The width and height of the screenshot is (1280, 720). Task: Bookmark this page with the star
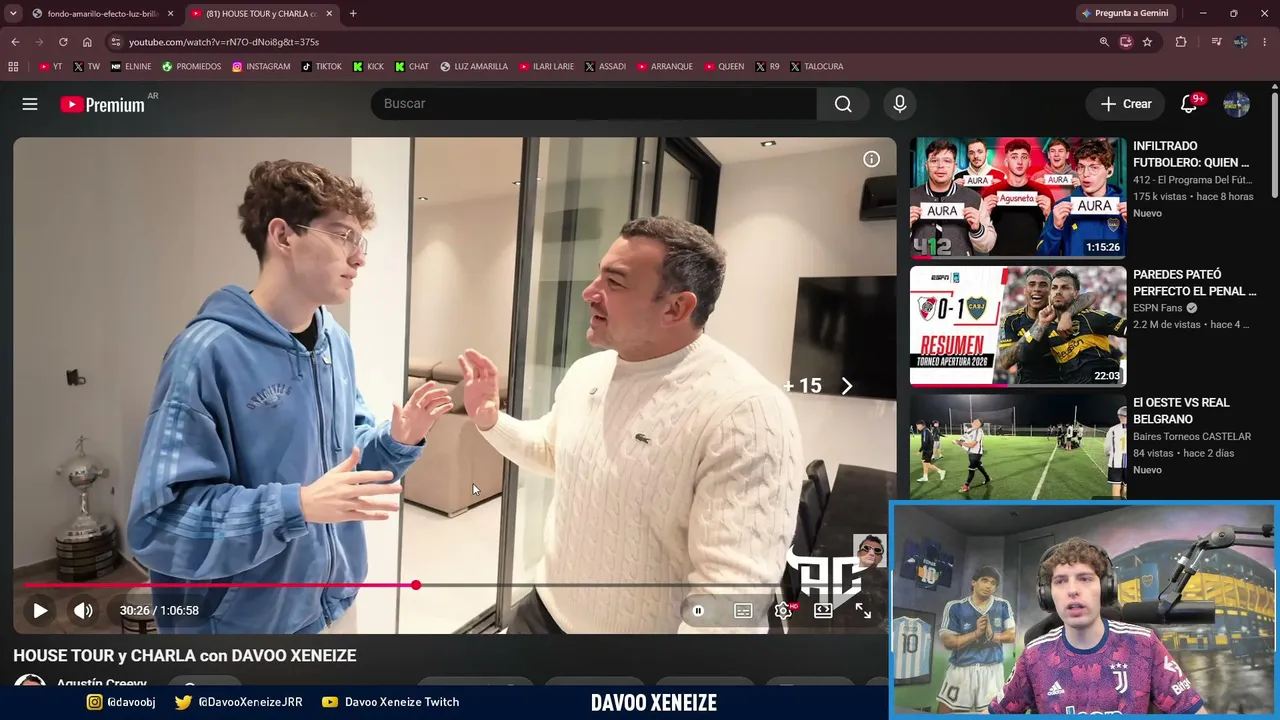click(1147, 42)
